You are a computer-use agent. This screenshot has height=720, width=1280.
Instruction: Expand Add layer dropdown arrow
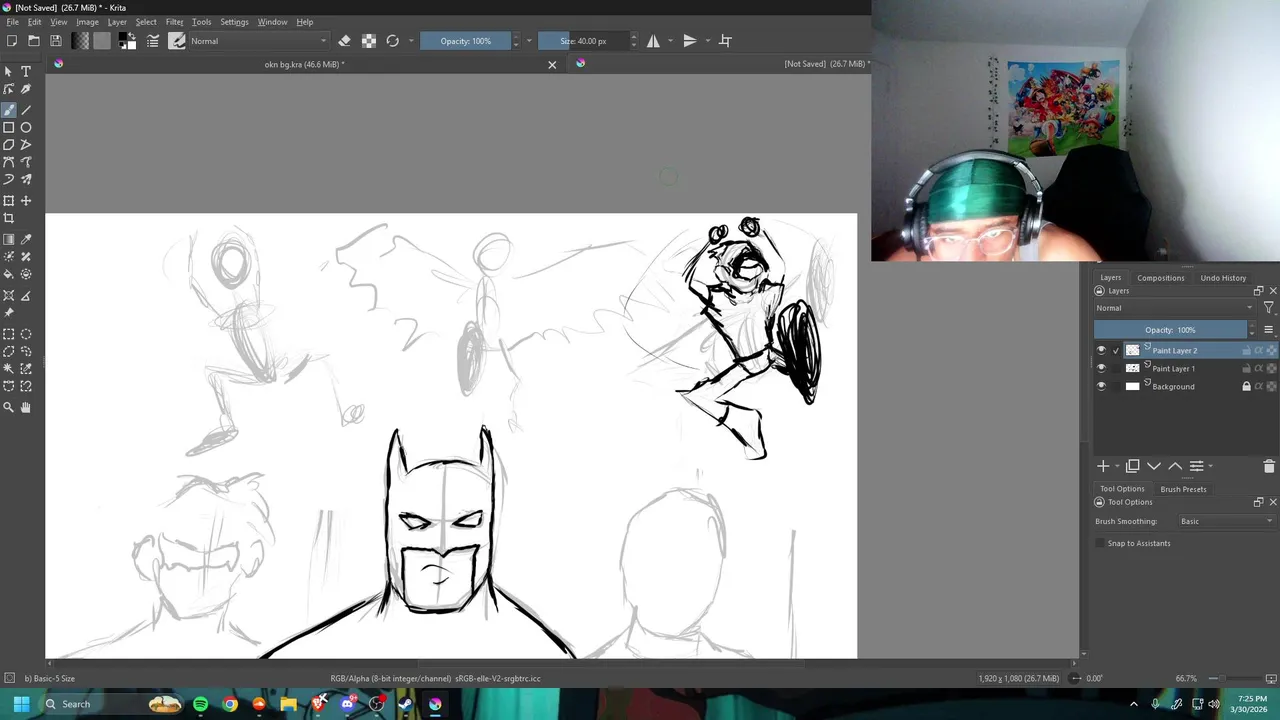click(x=1117, y=466)
